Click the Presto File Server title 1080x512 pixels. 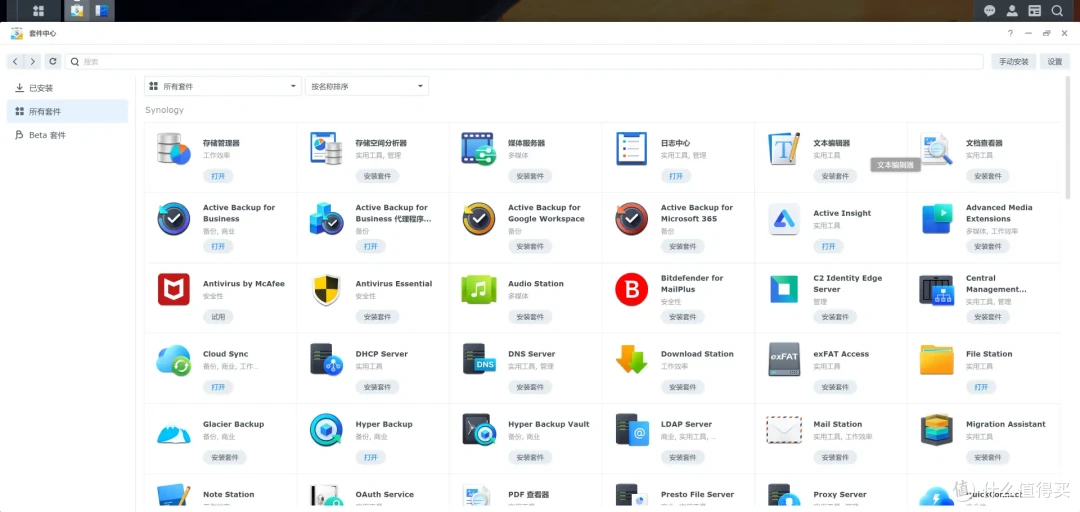[x=697, y=494]
